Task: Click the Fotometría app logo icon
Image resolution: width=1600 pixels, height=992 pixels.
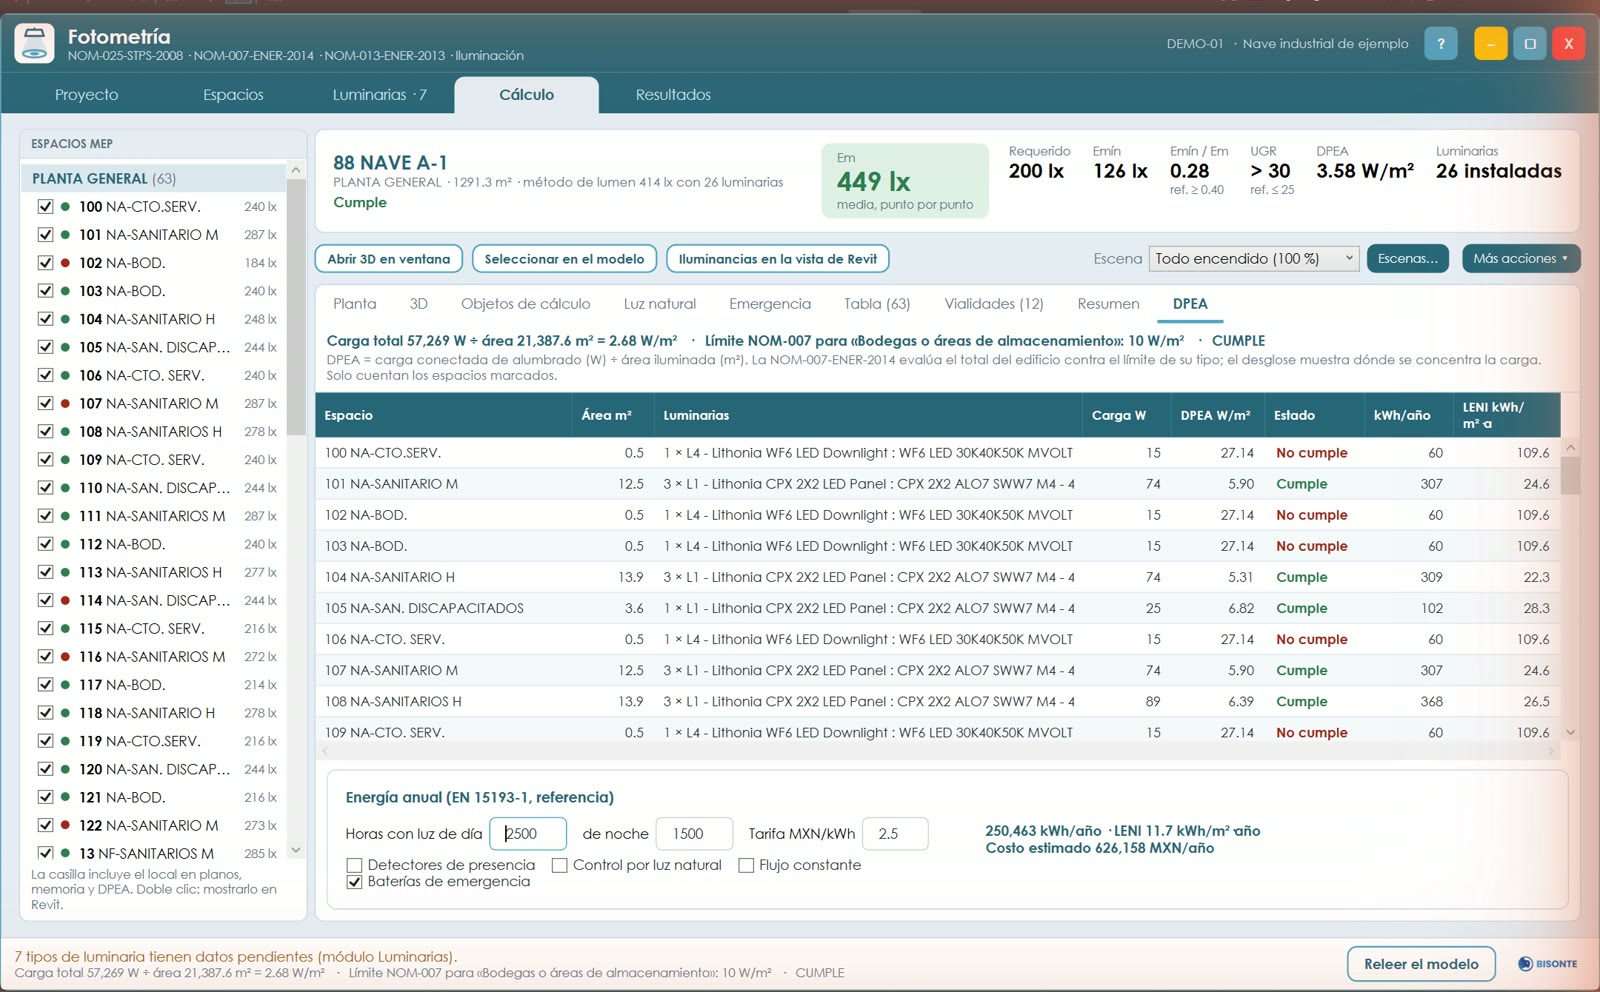Action: coord(34,44)
